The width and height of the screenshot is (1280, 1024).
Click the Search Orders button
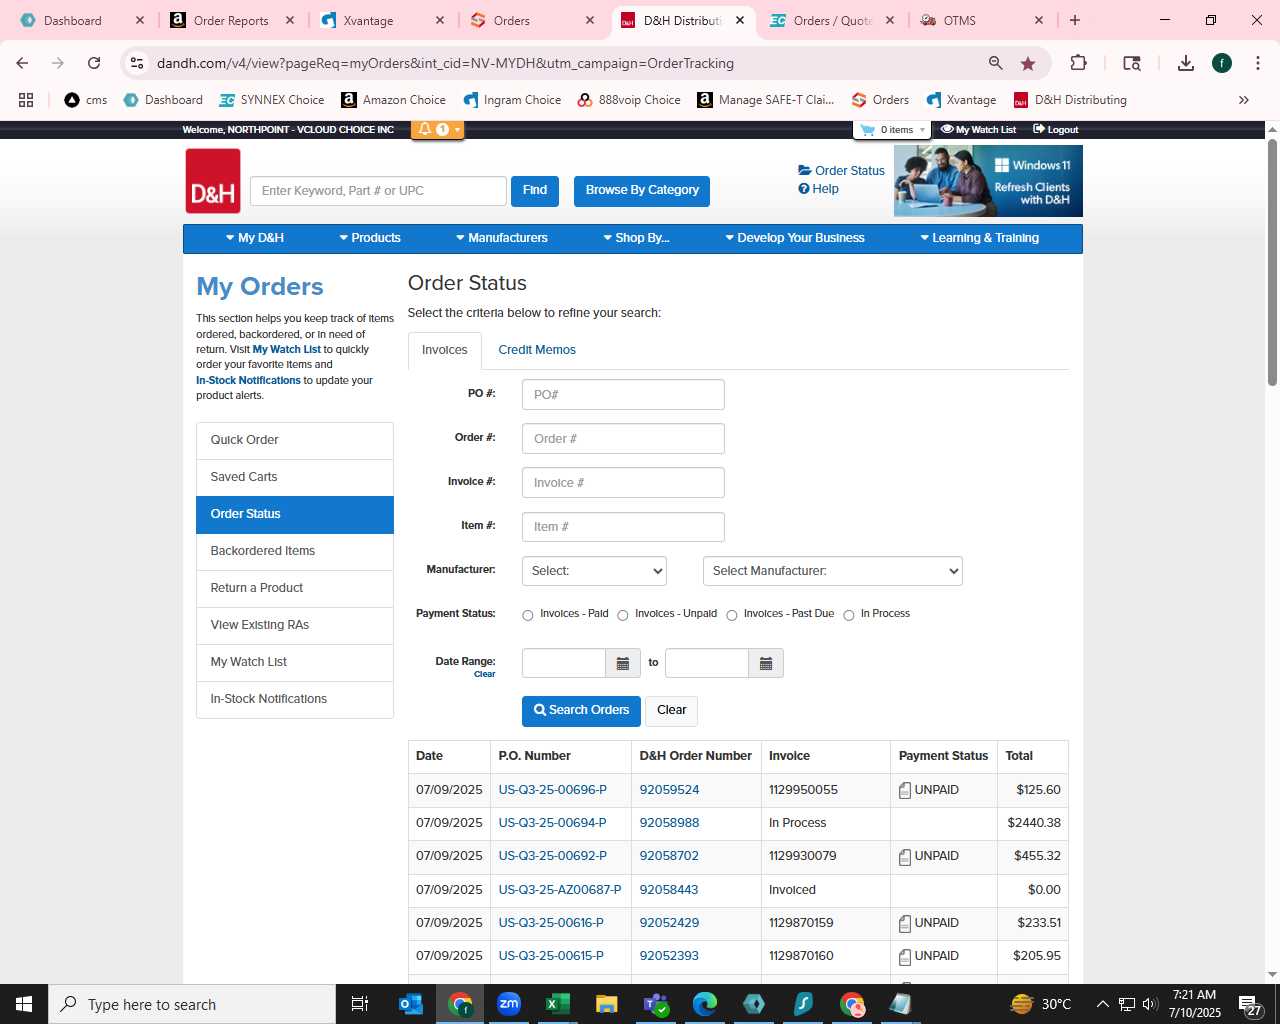[581, 711]
